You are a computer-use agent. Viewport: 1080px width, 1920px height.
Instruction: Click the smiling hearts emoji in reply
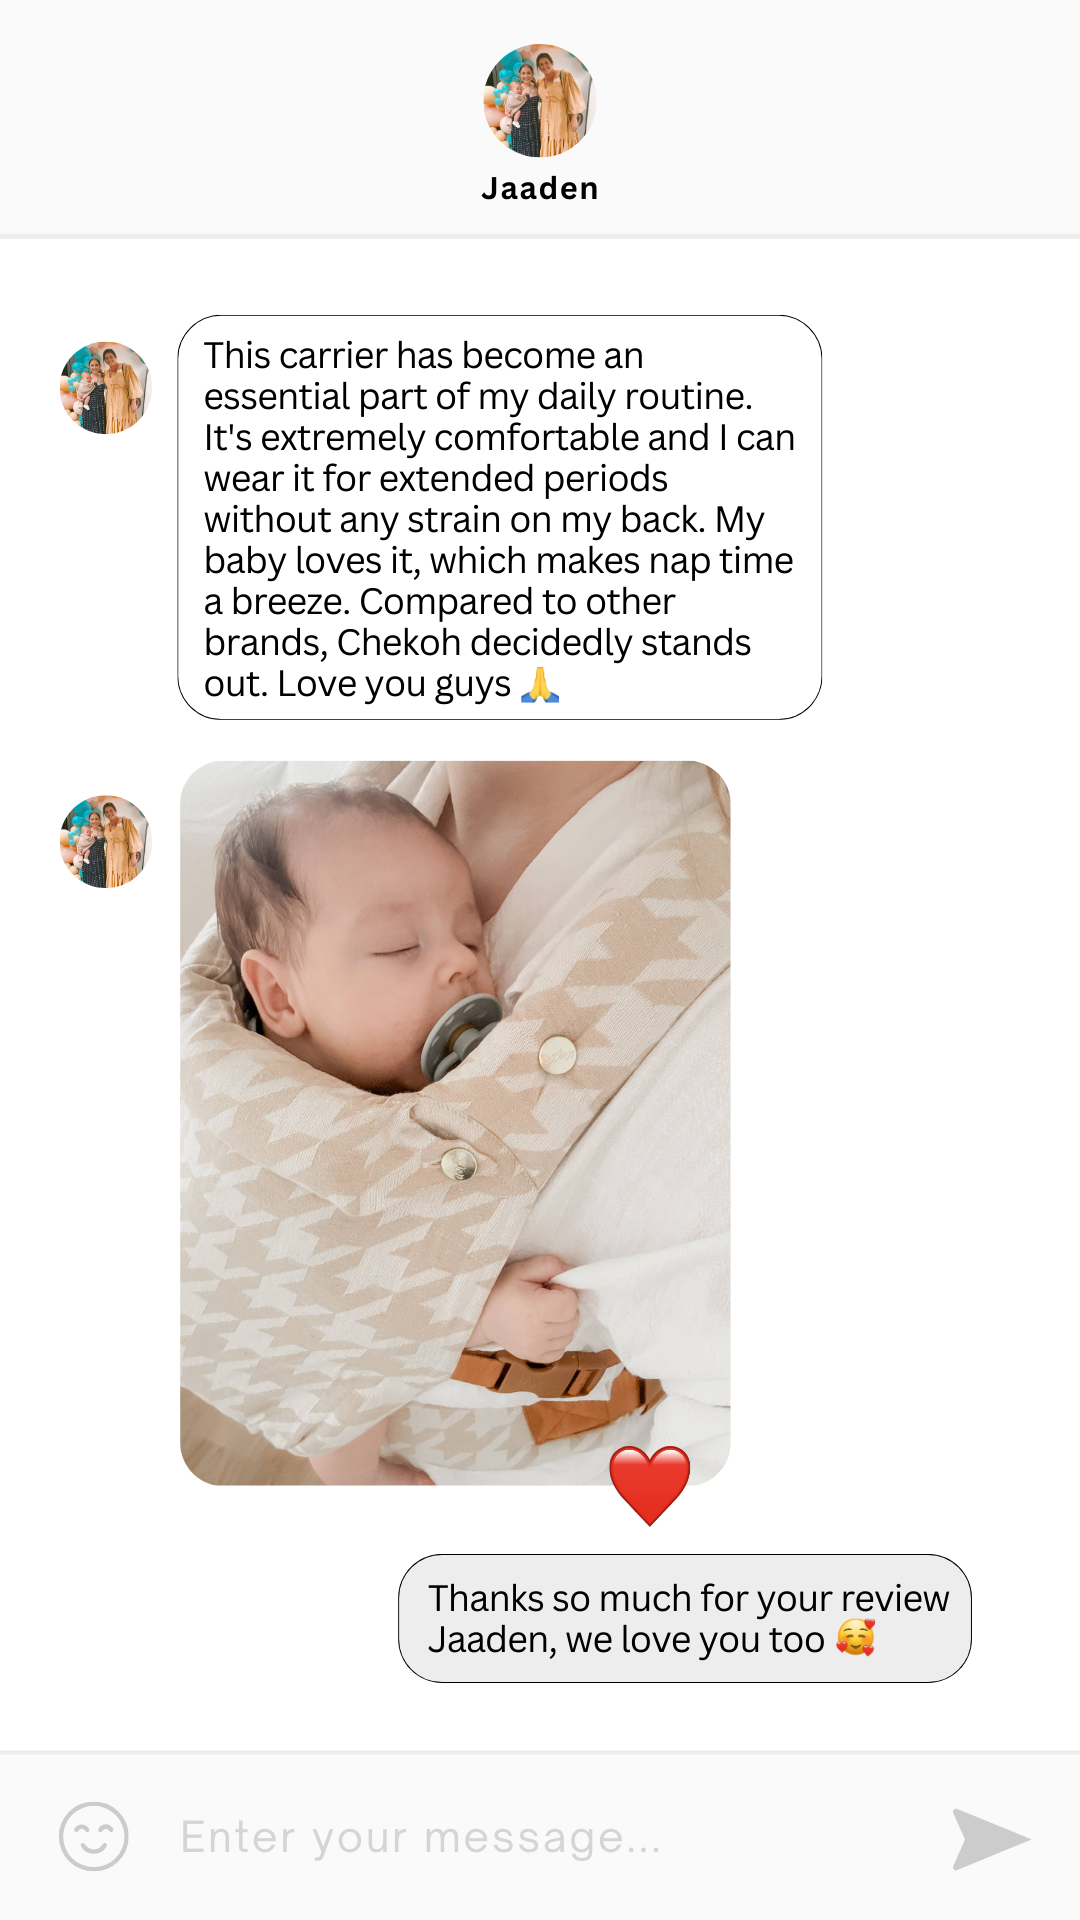point(855,1639)
